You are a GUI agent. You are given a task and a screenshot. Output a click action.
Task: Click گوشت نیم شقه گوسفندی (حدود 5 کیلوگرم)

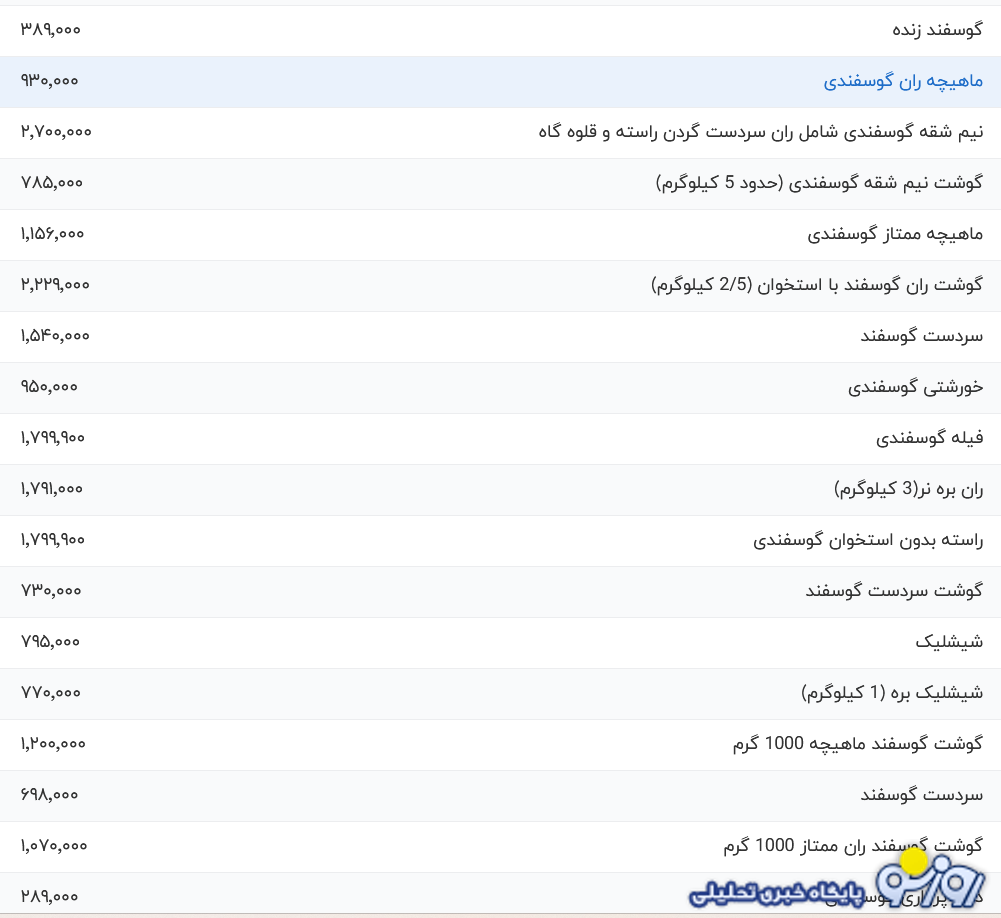[819, 183]
